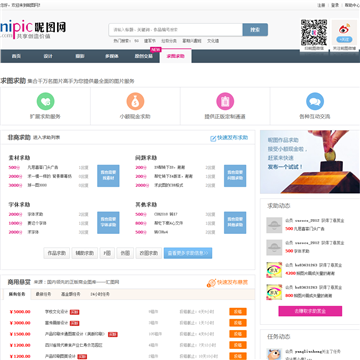Post a request from the 问题求助 blue button
Image resolution: width=360 pixels, height=360 pixels.
click(235, 176)
